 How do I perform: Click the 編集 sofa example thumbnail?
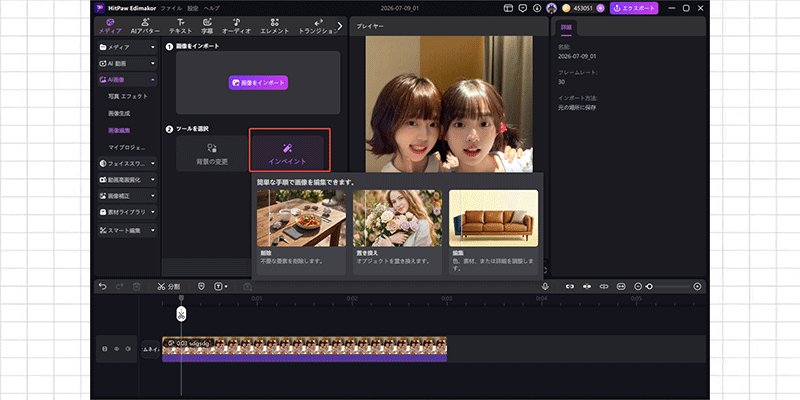(x=493, y=218)
